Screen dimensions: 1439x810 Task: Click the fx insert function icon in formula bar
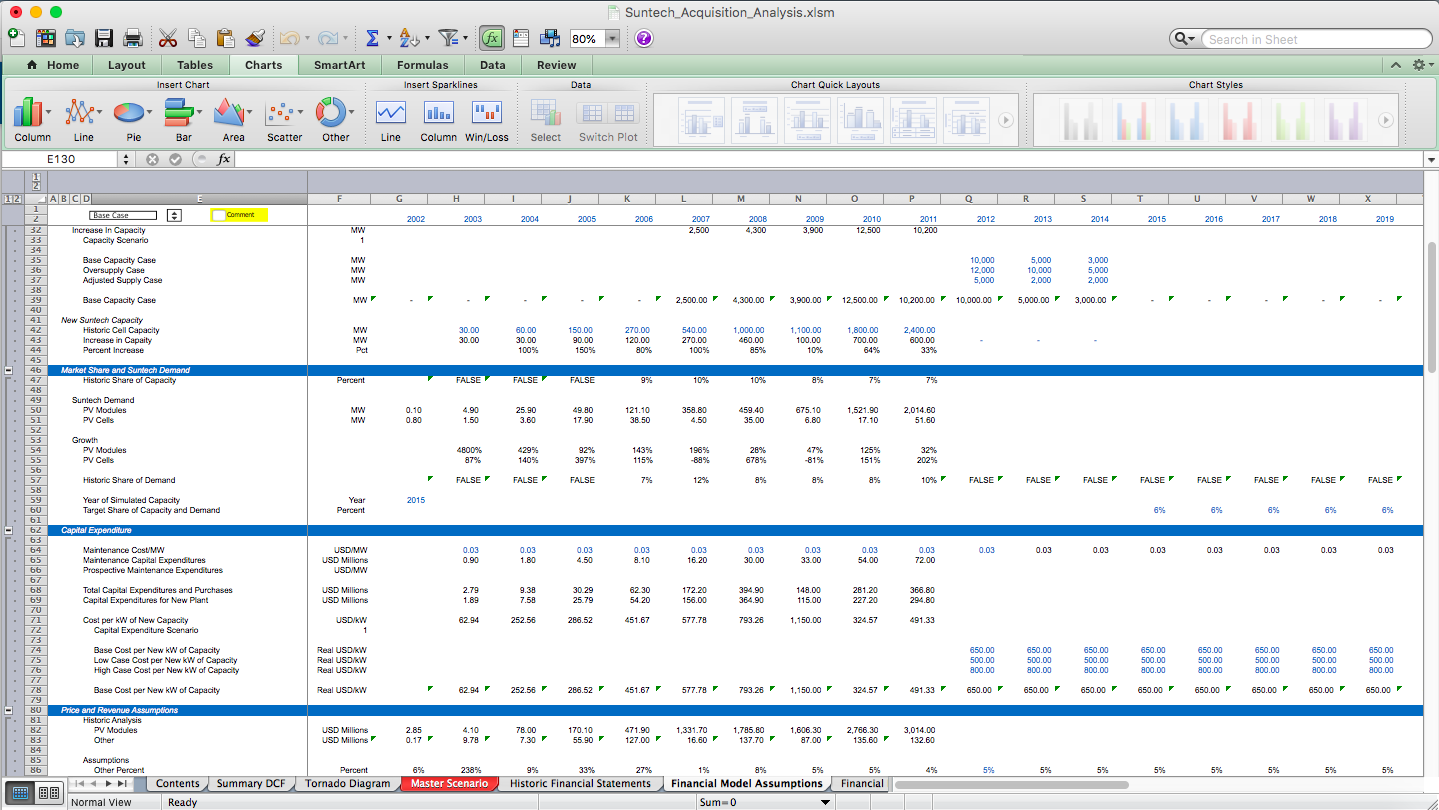pyautogui.click(x=224, y=159)
